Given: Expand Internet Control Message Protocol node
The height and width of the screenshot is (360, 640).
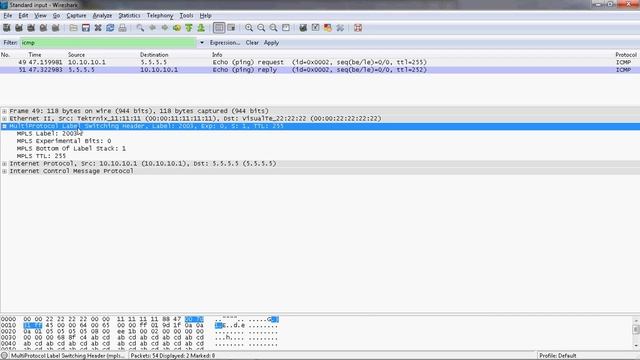Looking at the screenshot, I should click(x=4, y=171).
